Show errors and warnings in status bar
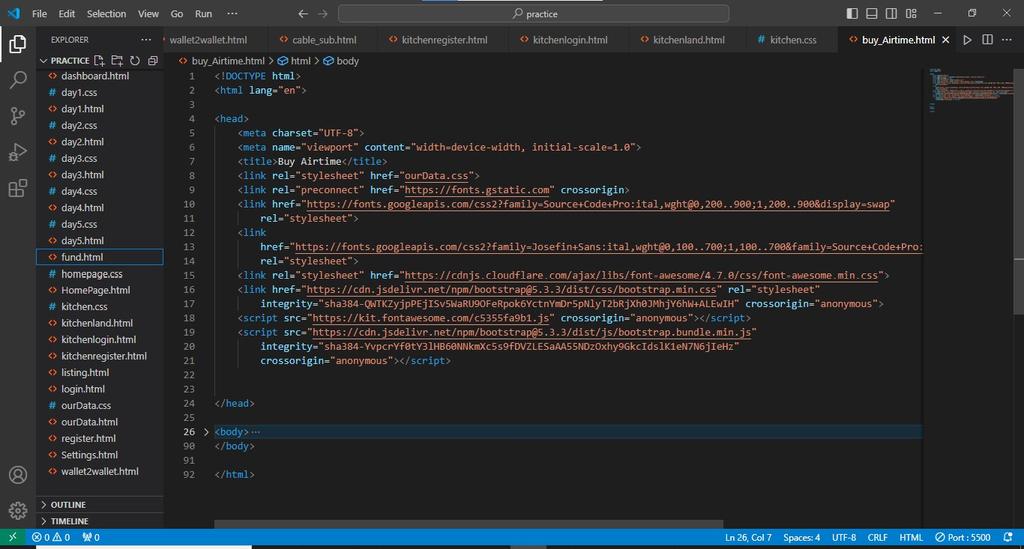The image size is (1024, 549). (x=51, y=537)
